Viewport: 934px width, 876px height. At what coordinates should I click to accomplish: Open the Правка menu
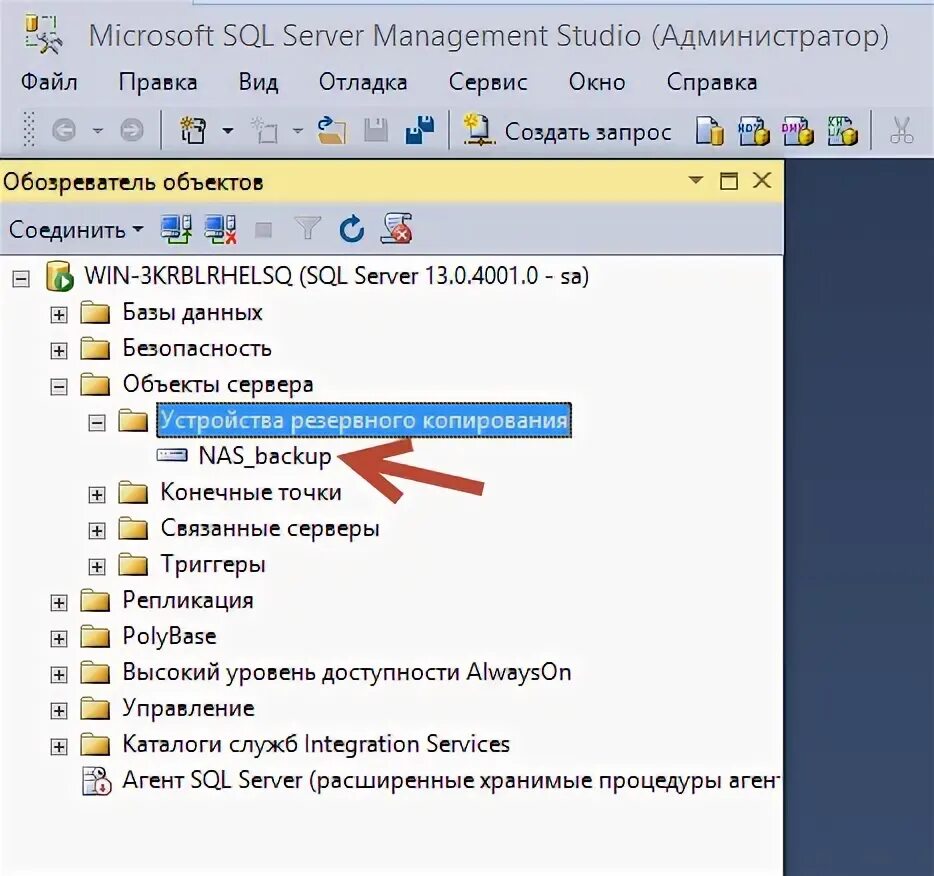tap(158, 82)
